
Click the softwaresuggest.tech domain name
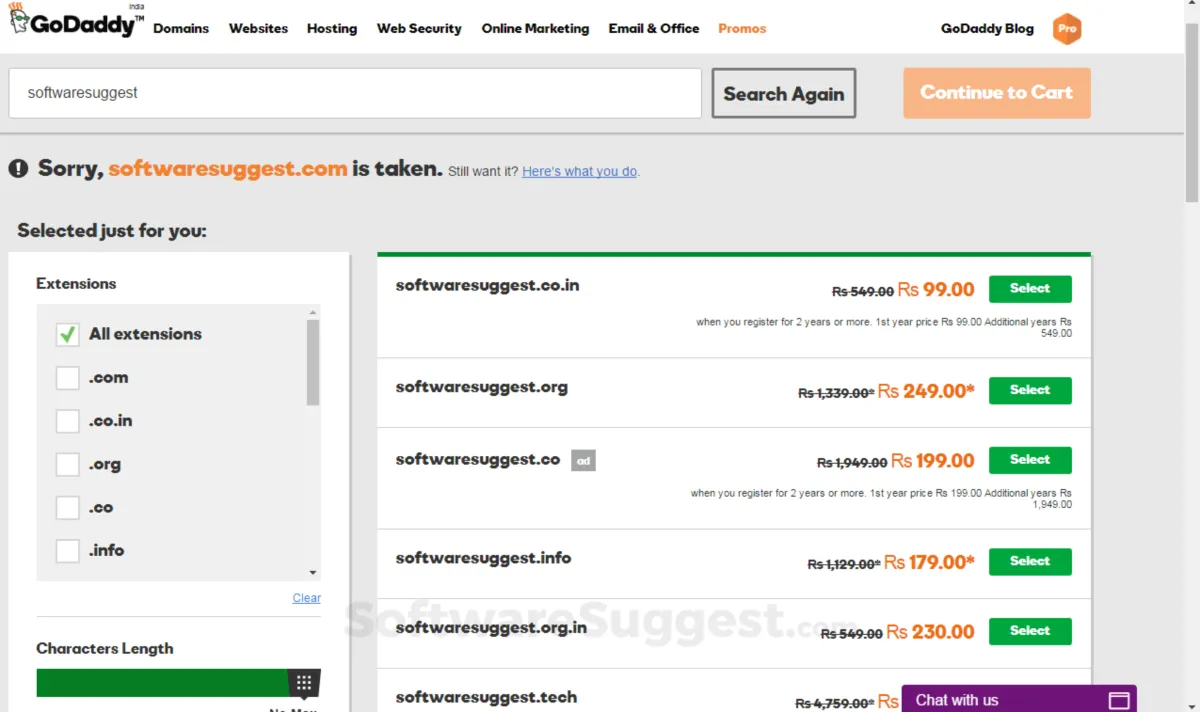click(486, 697)
